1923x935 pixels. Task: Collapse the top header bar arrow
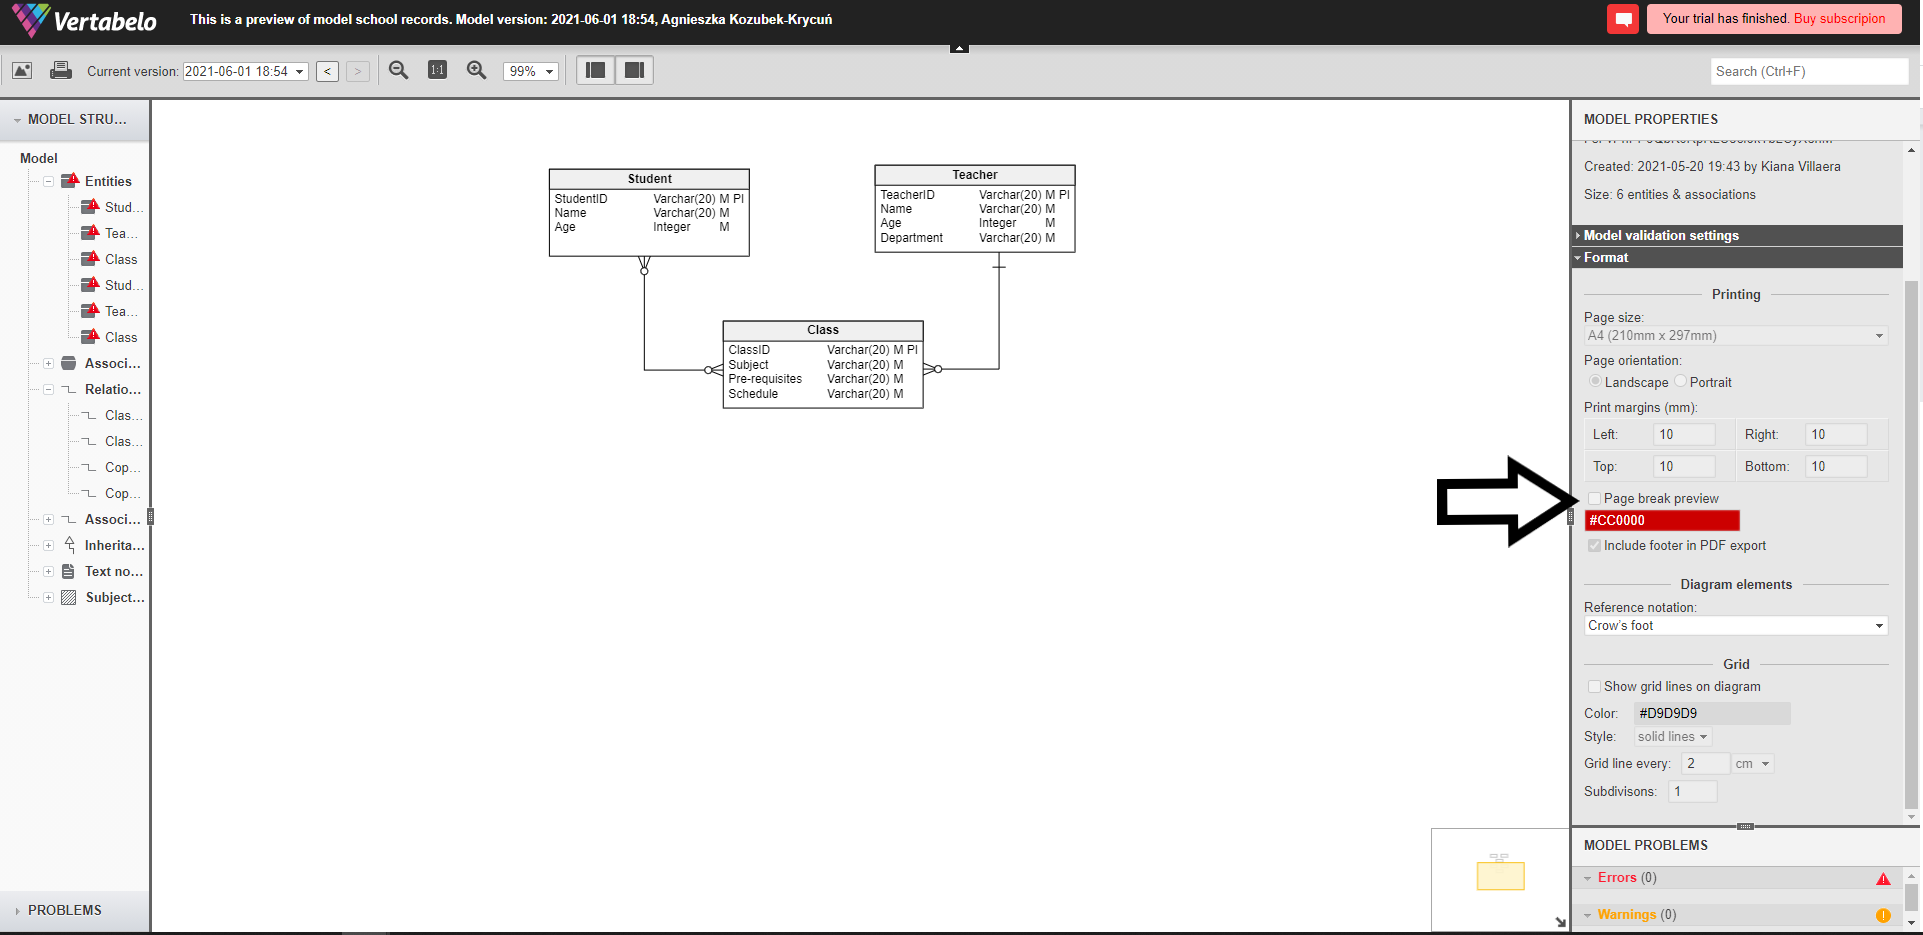[959, 47]
